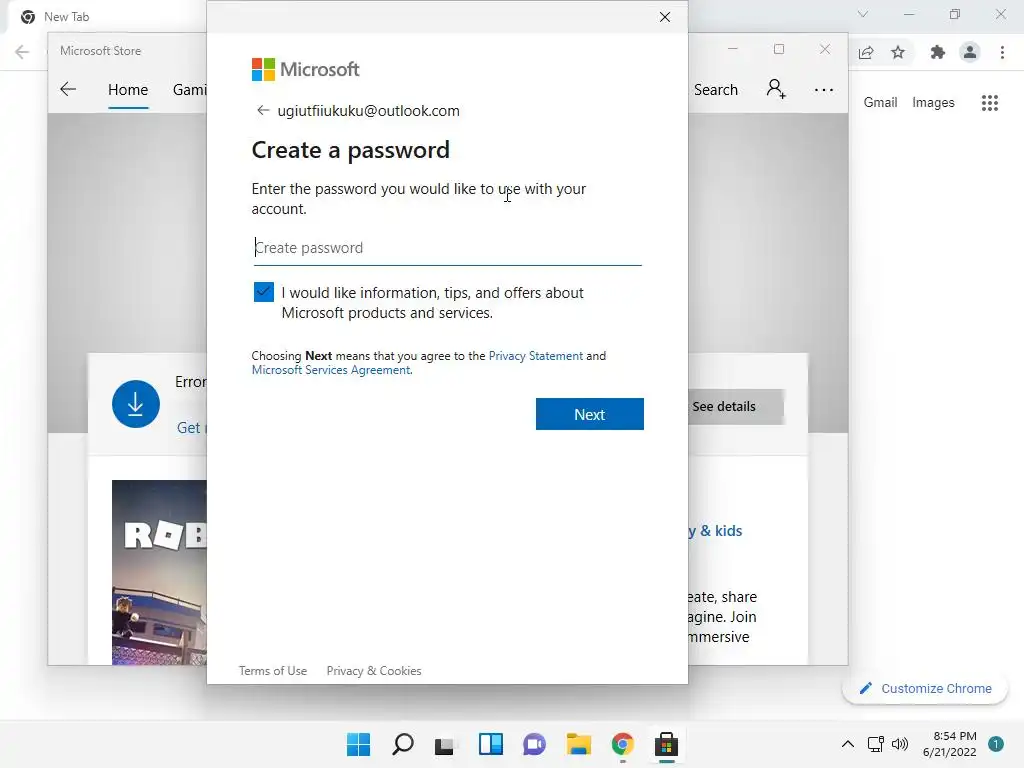Open the notification badge icon

[x=995, y=744]
